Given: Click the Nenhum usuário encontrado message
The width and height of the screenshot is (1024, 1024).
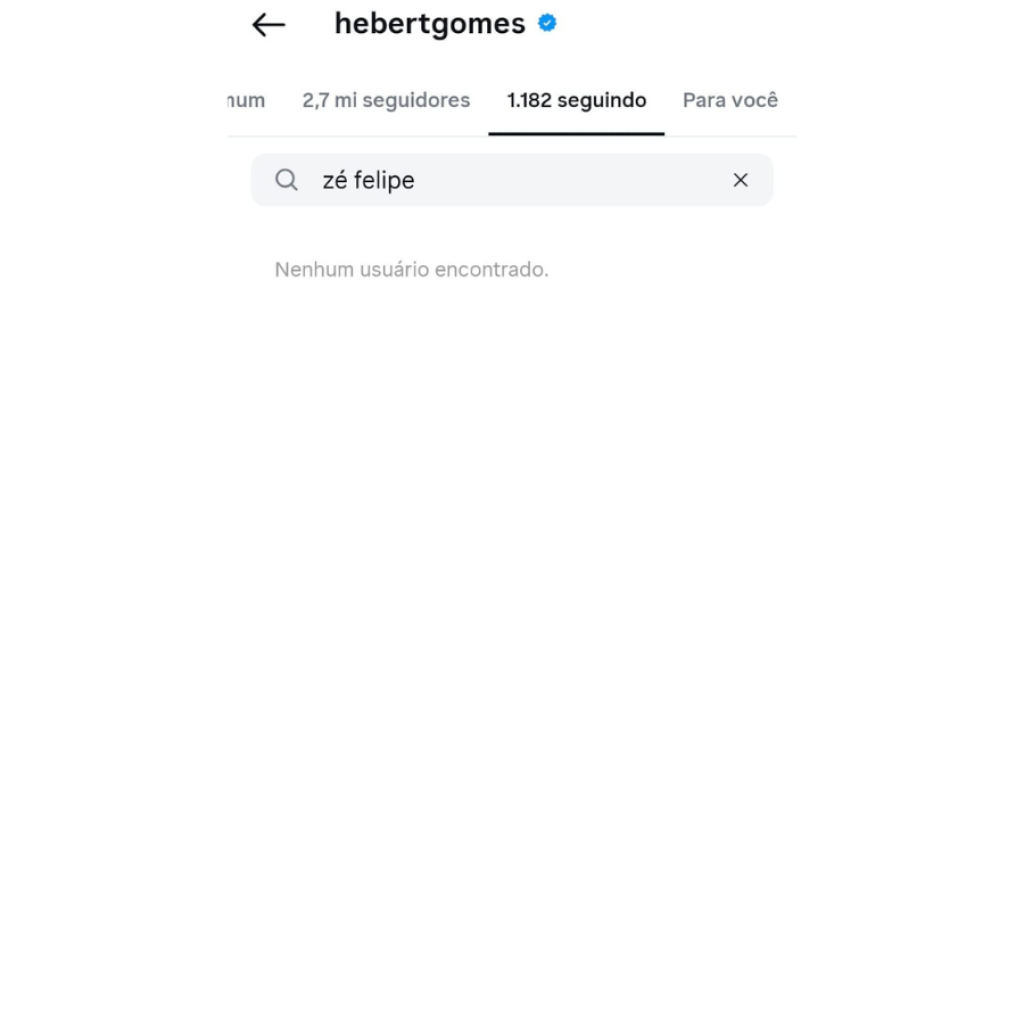Looking at the screenshot, I should point(411,270).
